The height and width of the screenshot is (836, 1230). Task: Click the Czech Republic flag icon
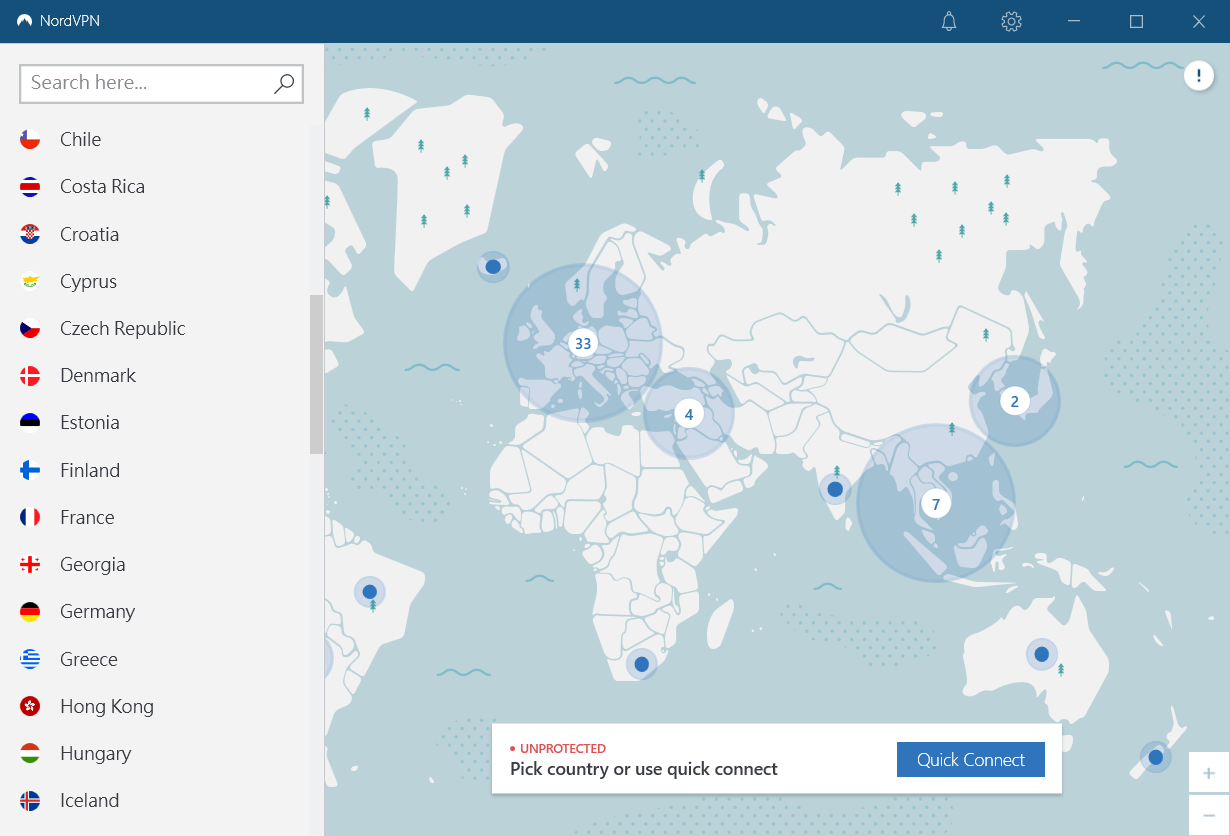[30, 328]
